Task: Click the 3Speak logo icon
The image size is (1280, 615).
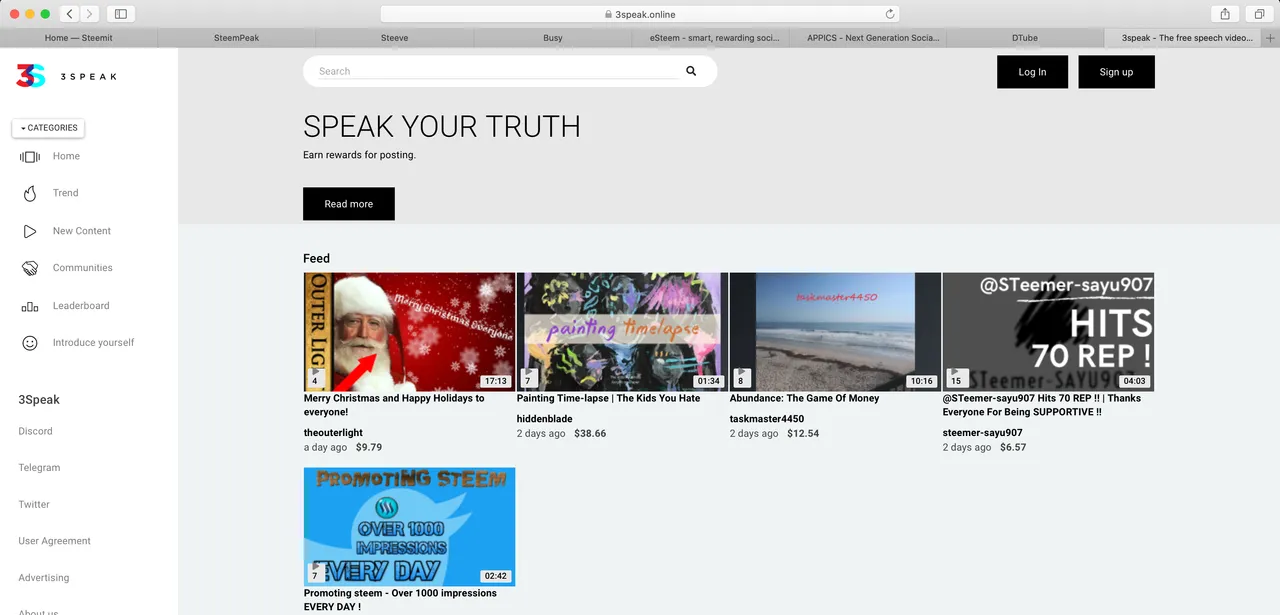Action: pos(31,75)
